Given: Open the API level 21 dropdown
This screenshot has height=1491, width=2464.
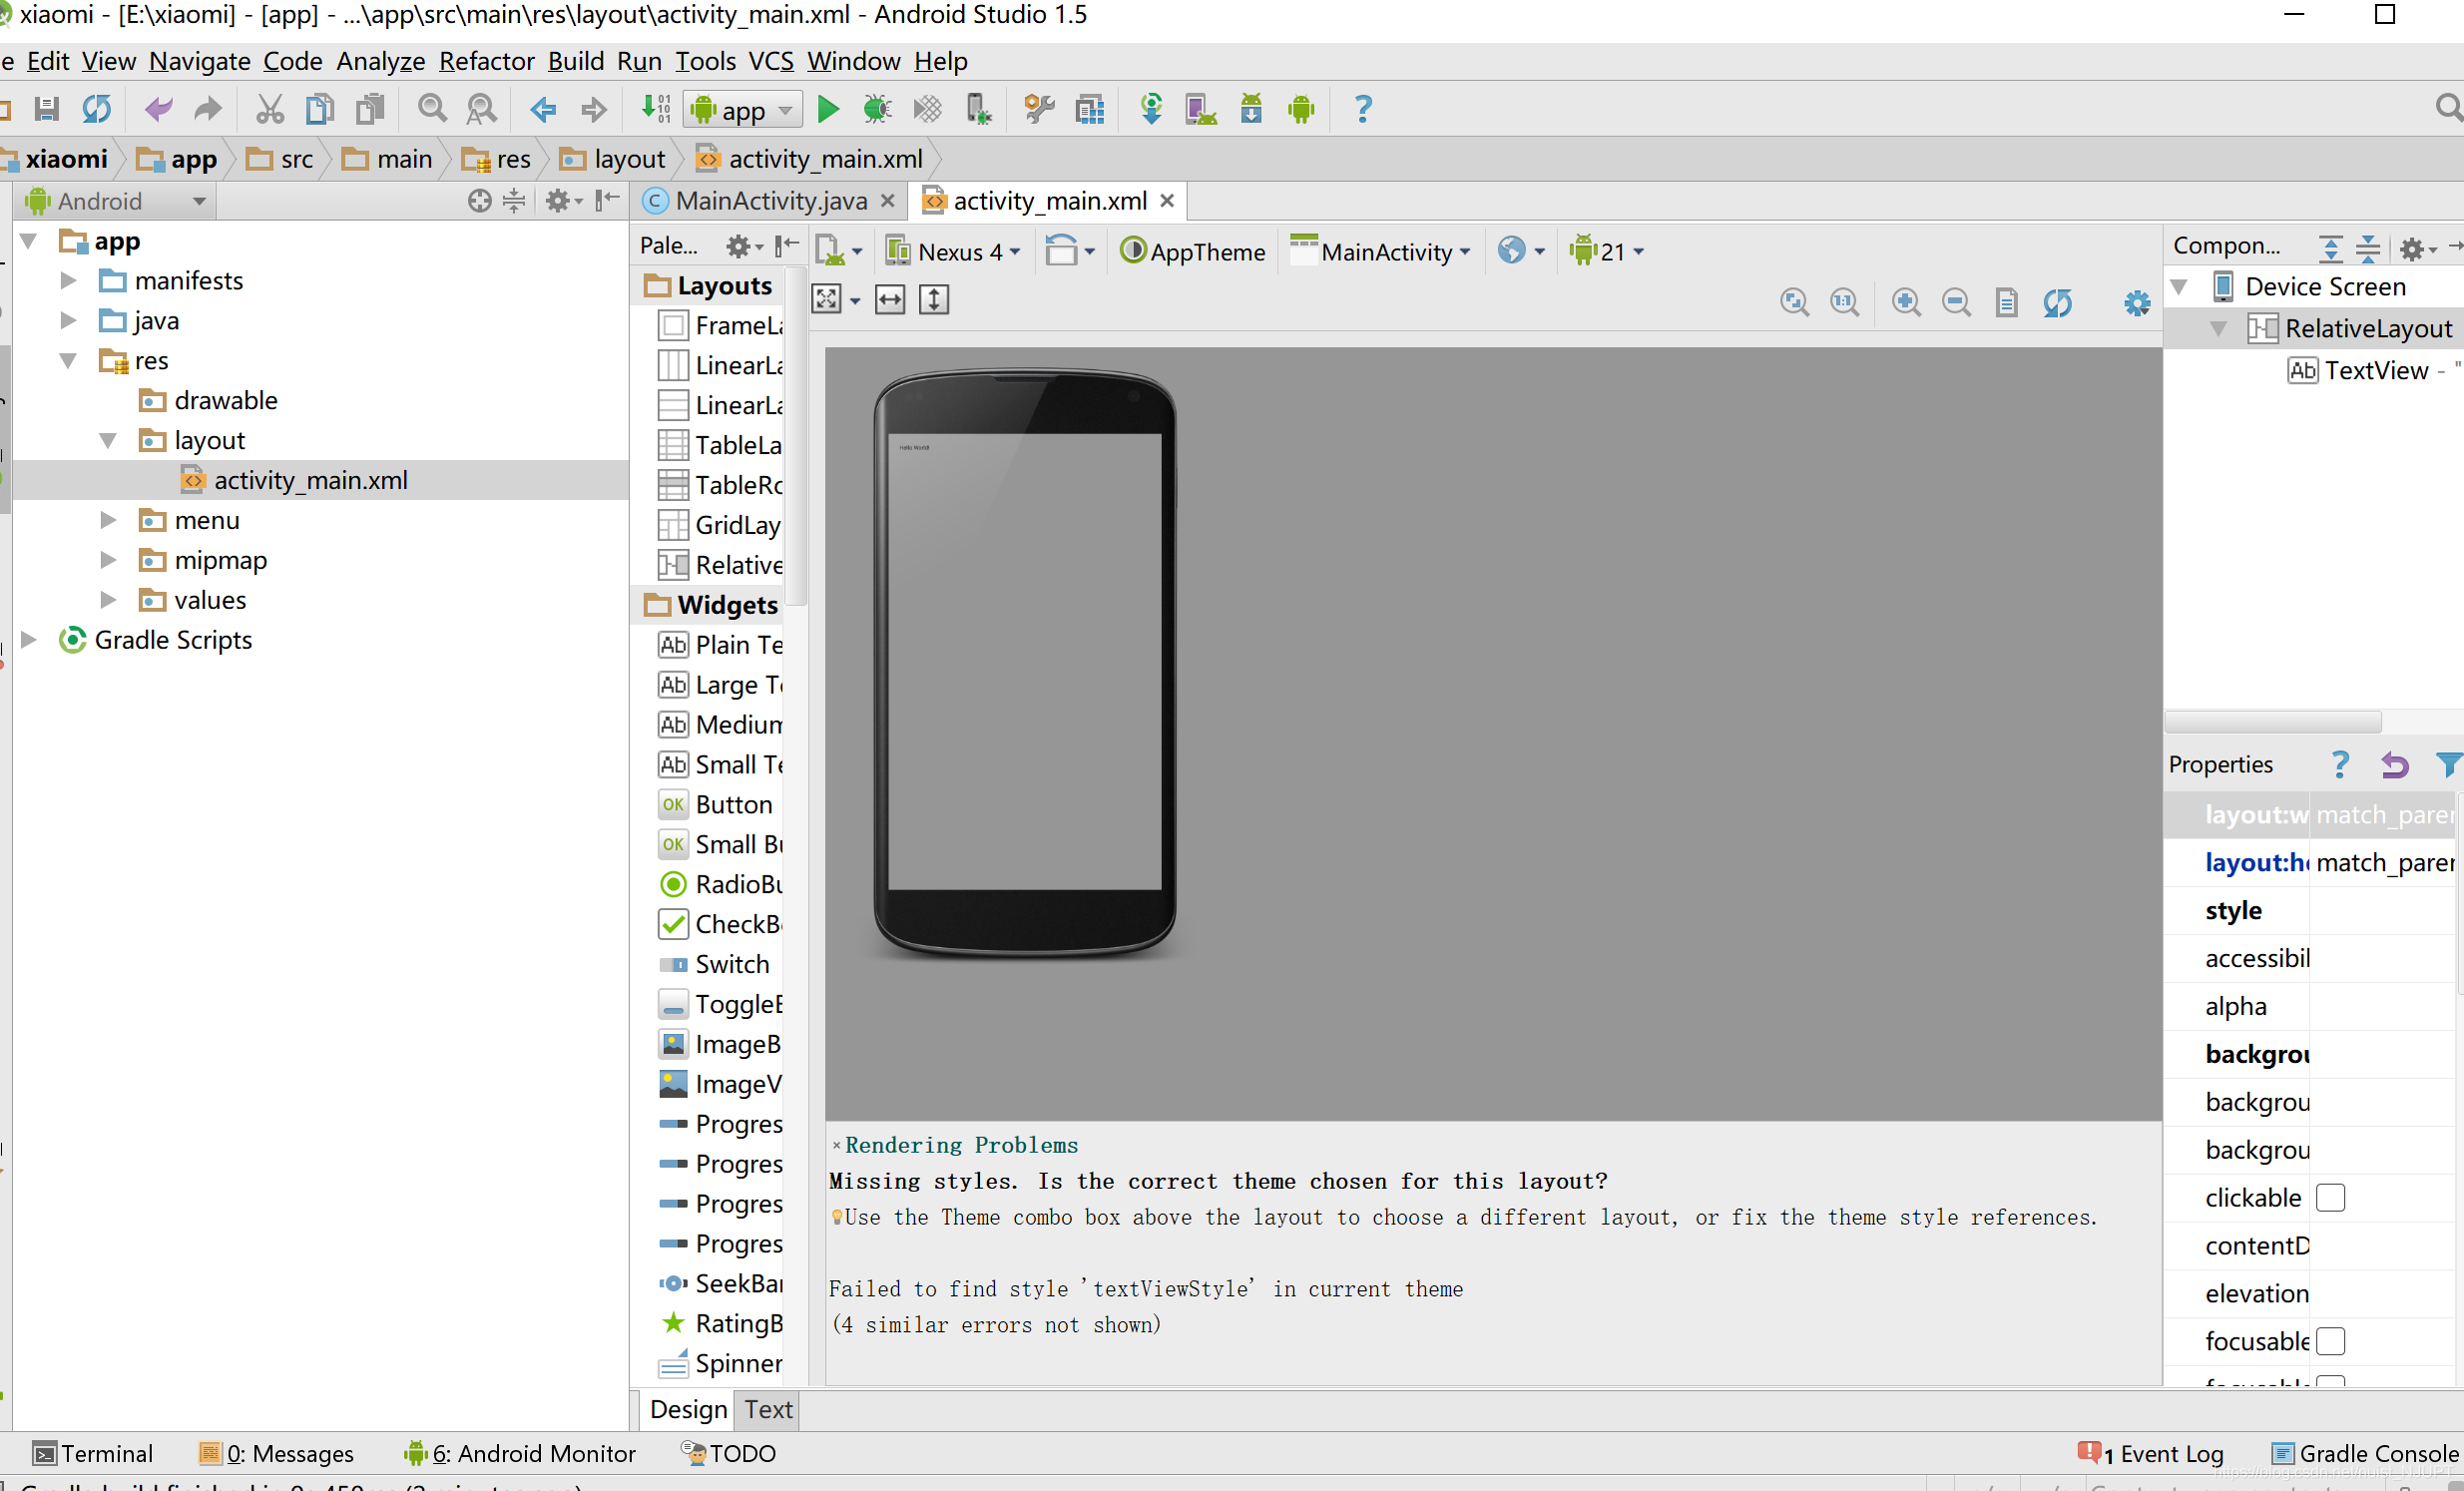Looking at the screenshot, I should pos(1605,251).
